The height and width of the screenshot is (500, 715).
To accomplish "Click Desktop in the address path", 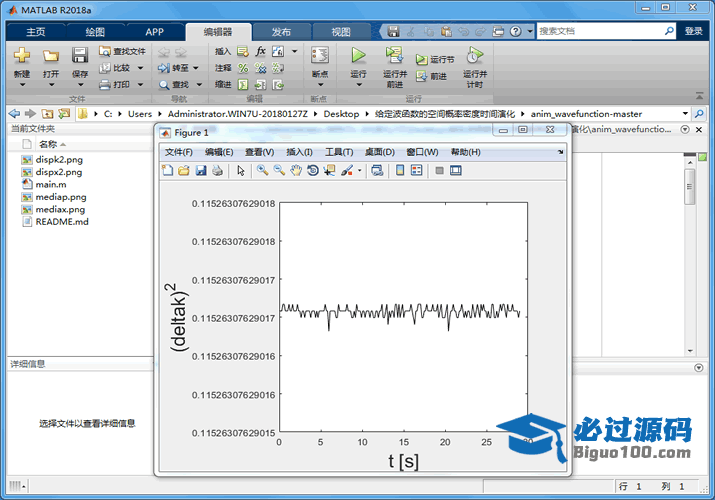I will pos(341,113).
